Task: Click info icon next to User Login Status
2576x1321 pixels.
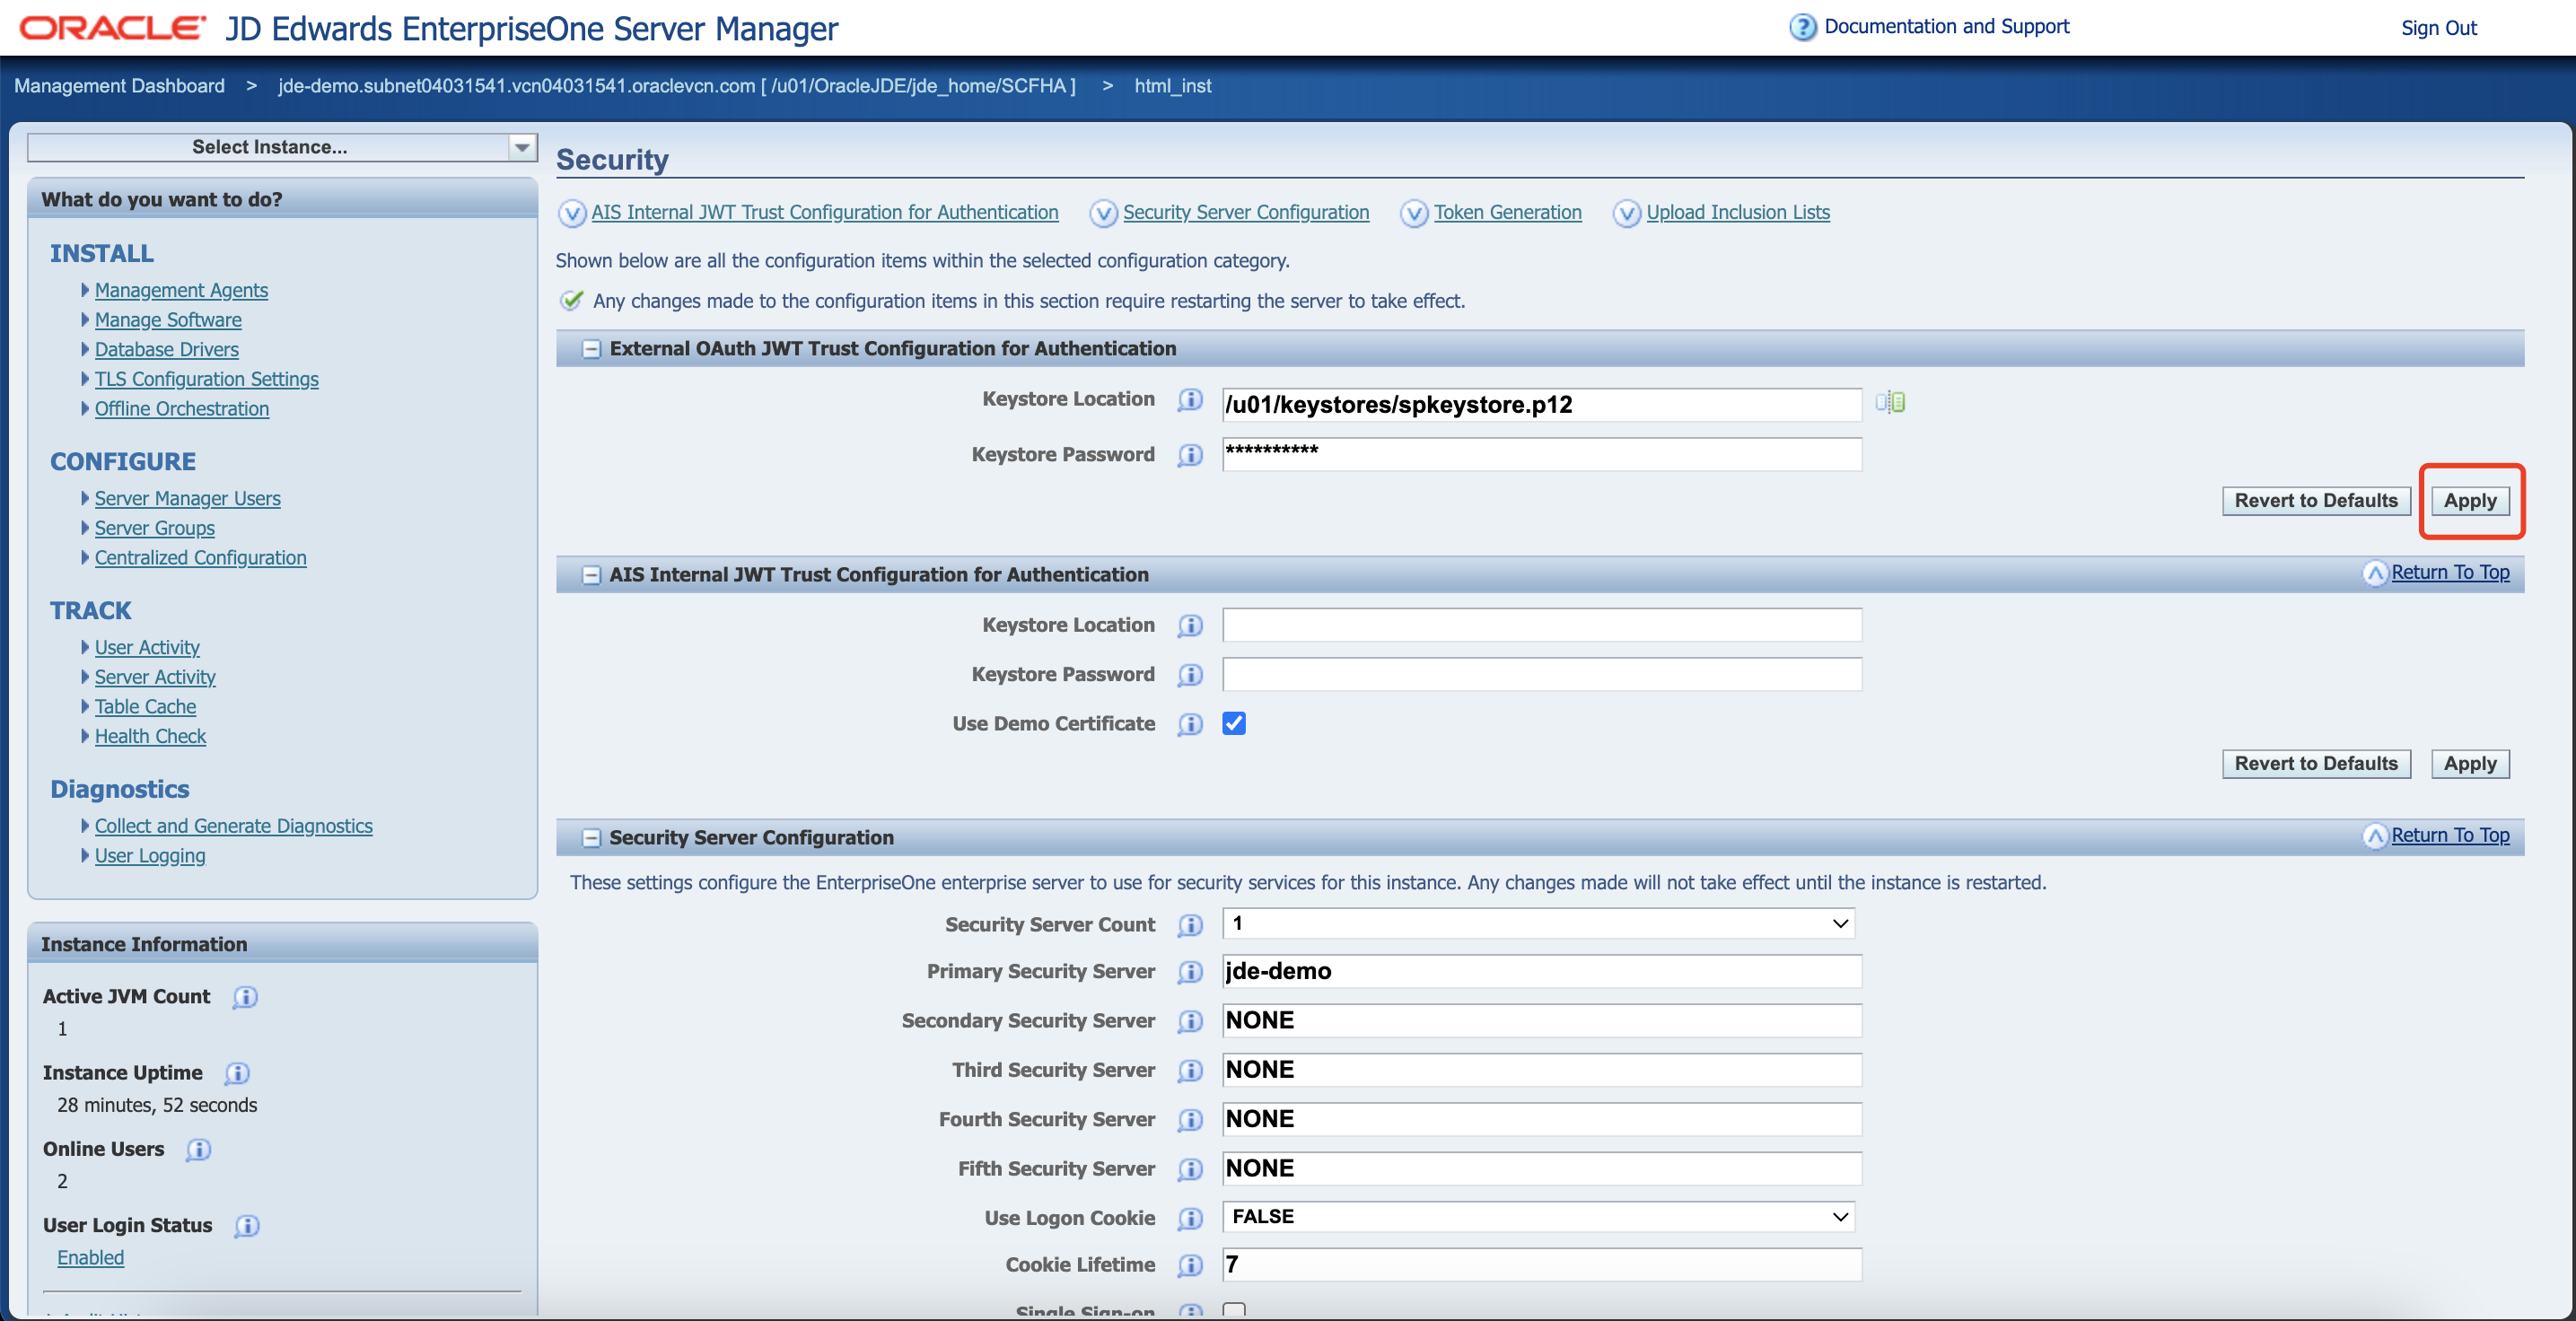Action: click(x=246, y=1226)
